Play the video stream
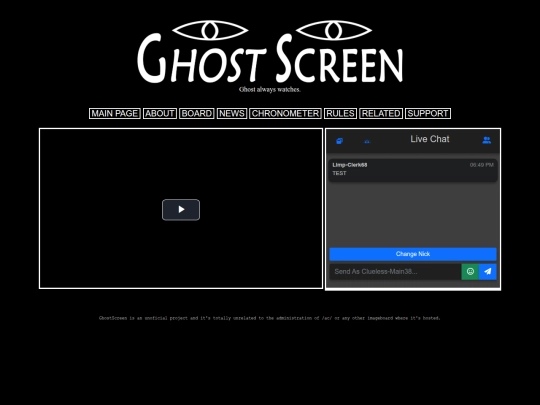 click(x=181, y=210)
